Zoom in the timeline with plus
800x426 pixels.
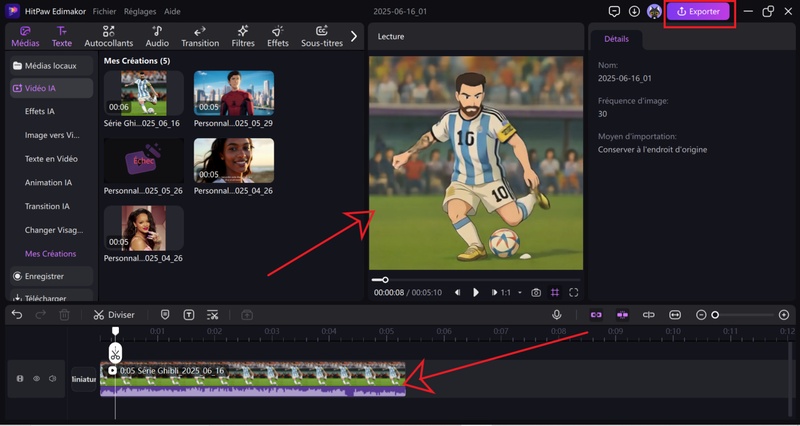[784, 315]
